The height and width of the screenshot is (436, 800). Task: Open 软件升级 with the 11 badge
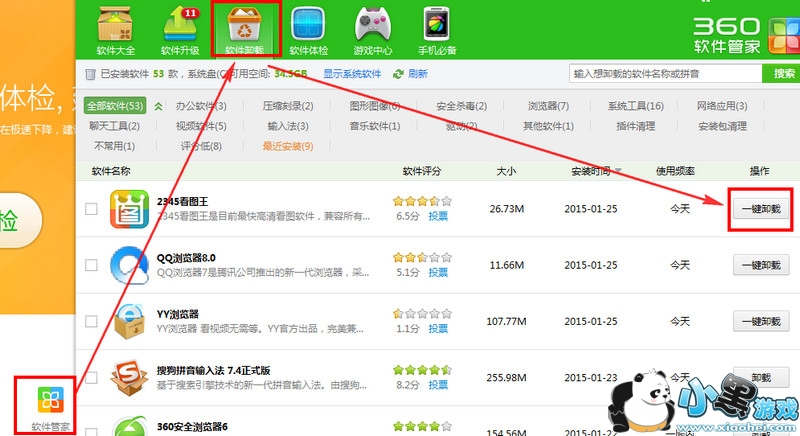pyautogui.click(x=181, y=31)
